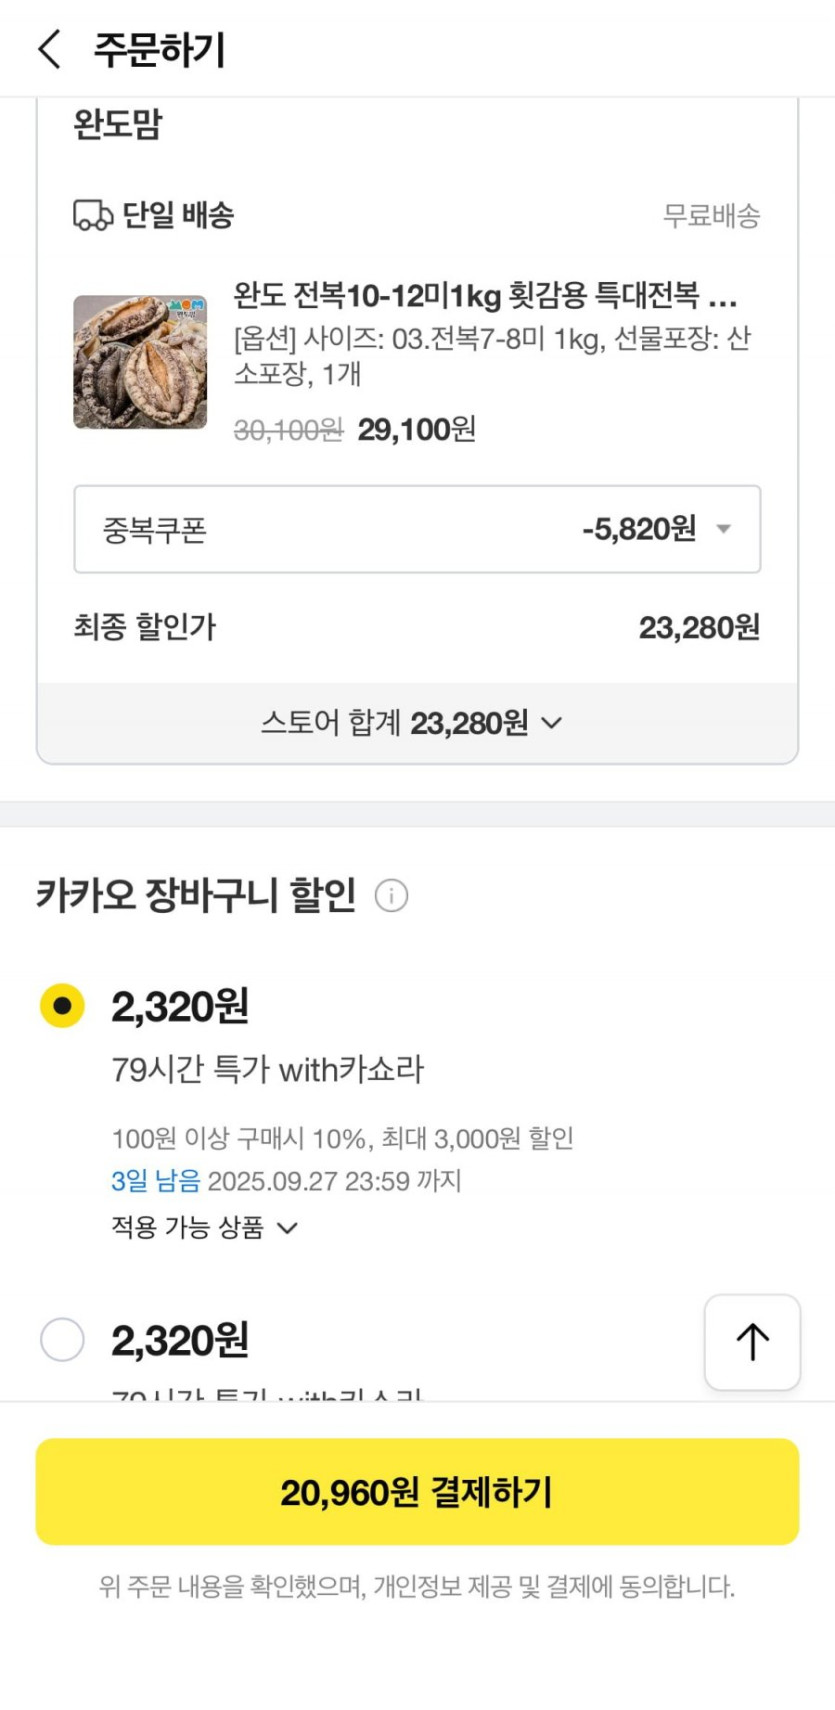Click the 주문하기 page title
835x1710 pixels.
[160, 49]
